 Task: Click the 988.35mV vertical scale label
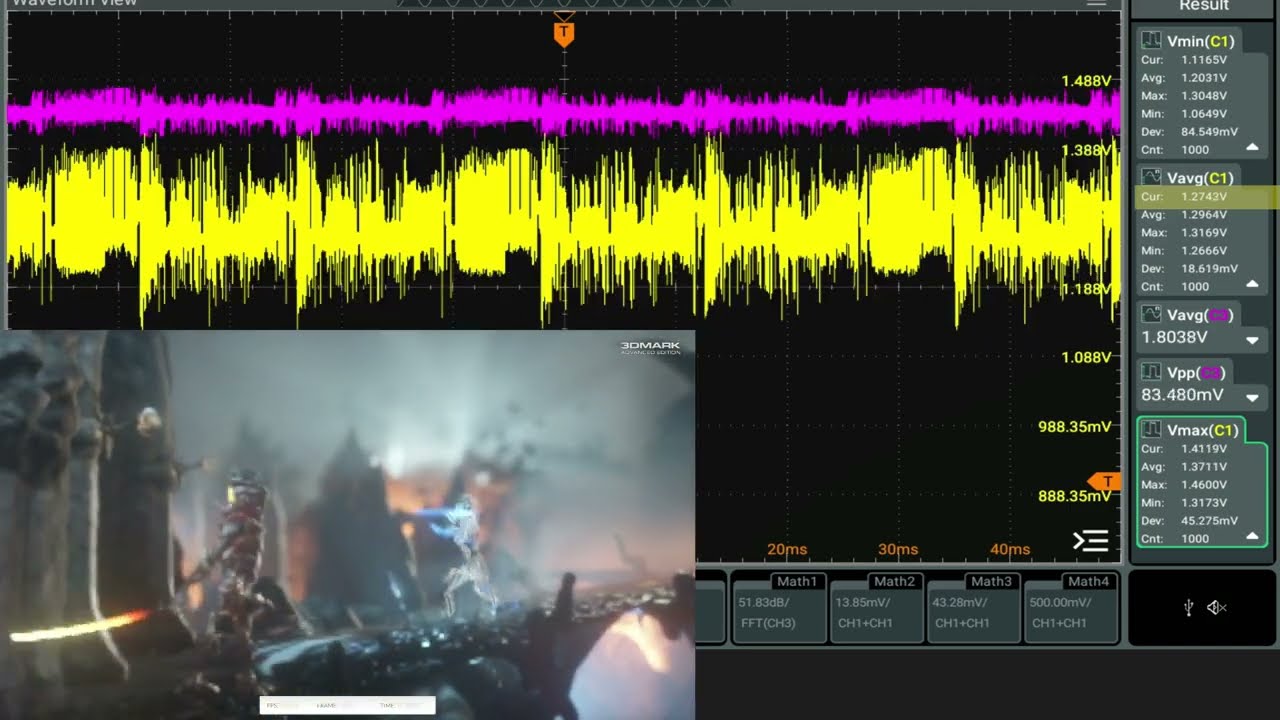tap(1075, 427)
